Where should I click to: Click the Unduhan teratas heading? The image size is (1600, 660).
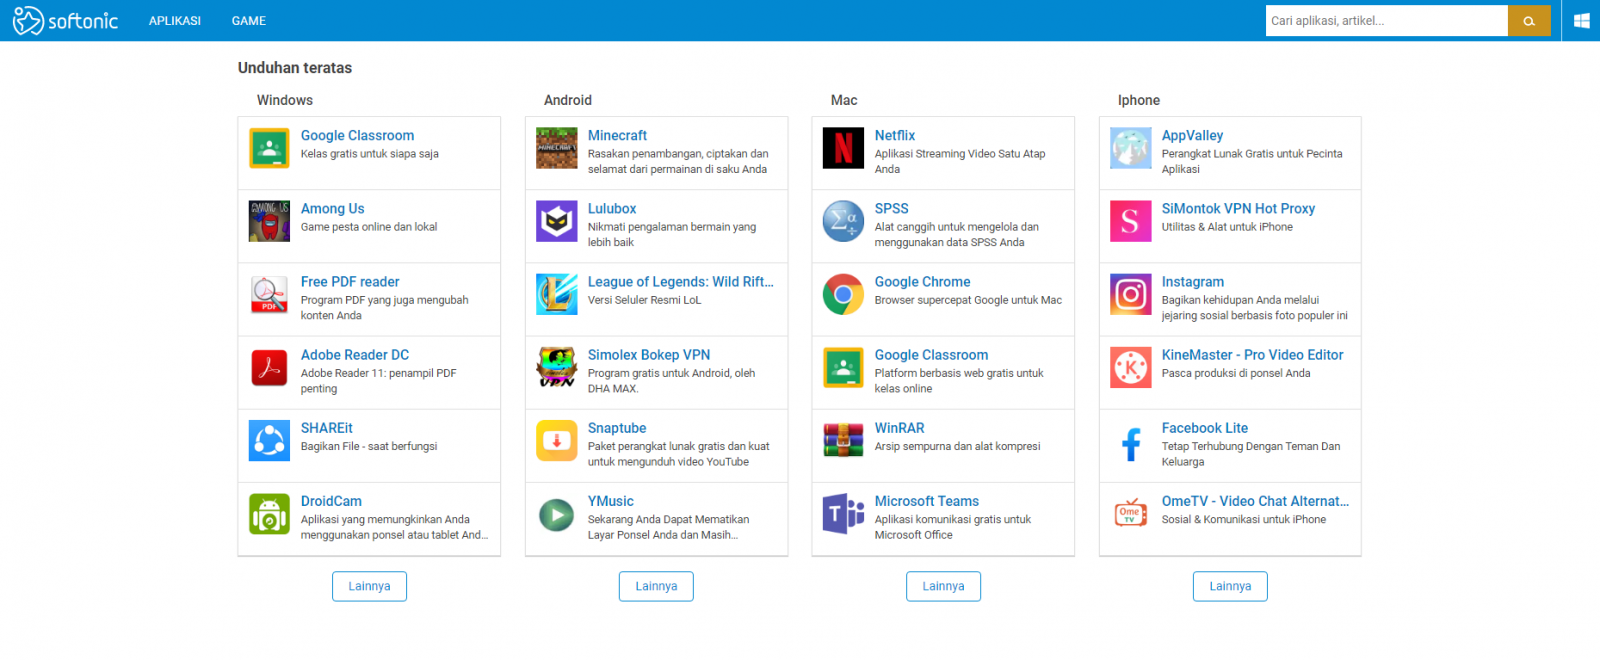(x=295, y=68)
